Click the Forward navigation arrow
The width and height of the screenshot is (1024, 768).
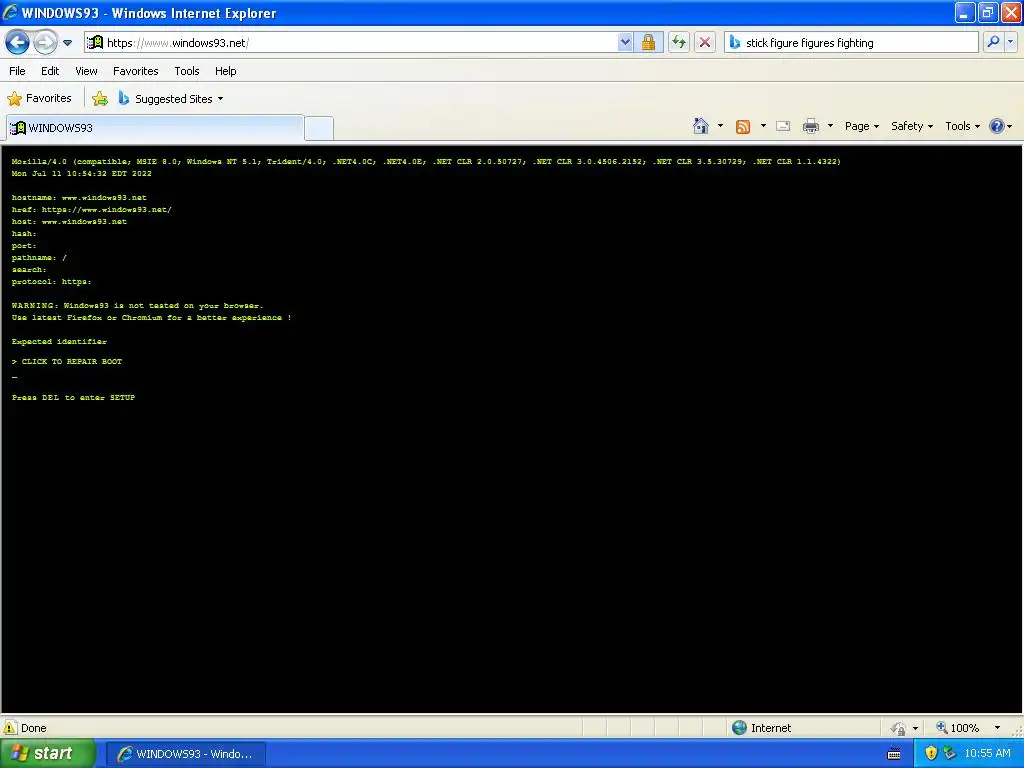(45, 43)
